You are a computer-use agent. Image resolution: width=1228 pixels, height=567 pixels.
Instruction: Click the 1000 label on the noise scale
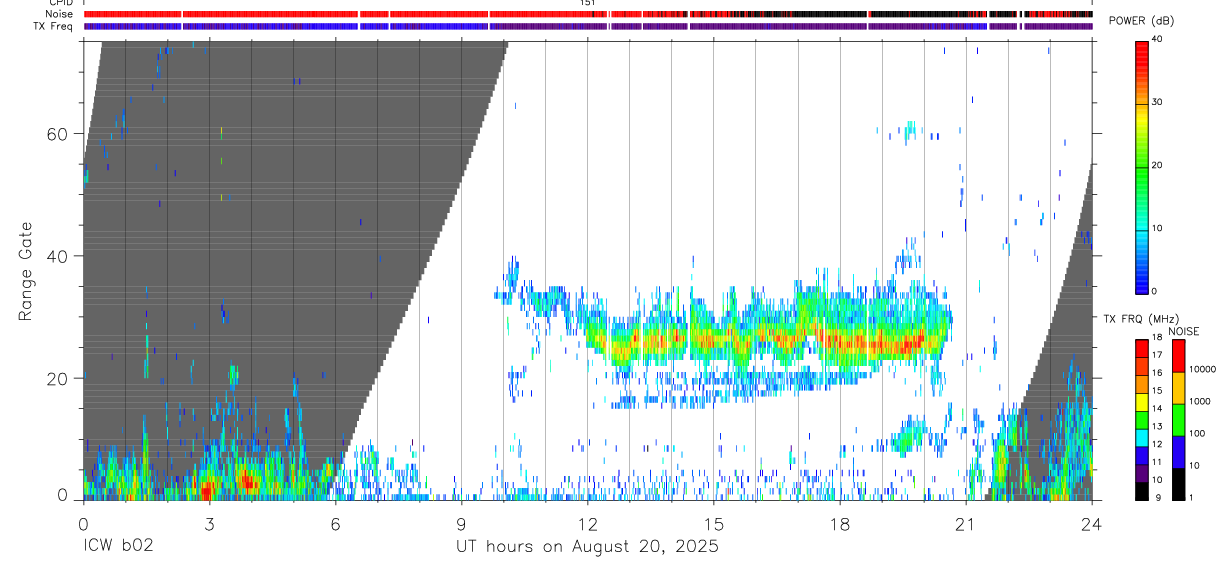(1200, 402)
